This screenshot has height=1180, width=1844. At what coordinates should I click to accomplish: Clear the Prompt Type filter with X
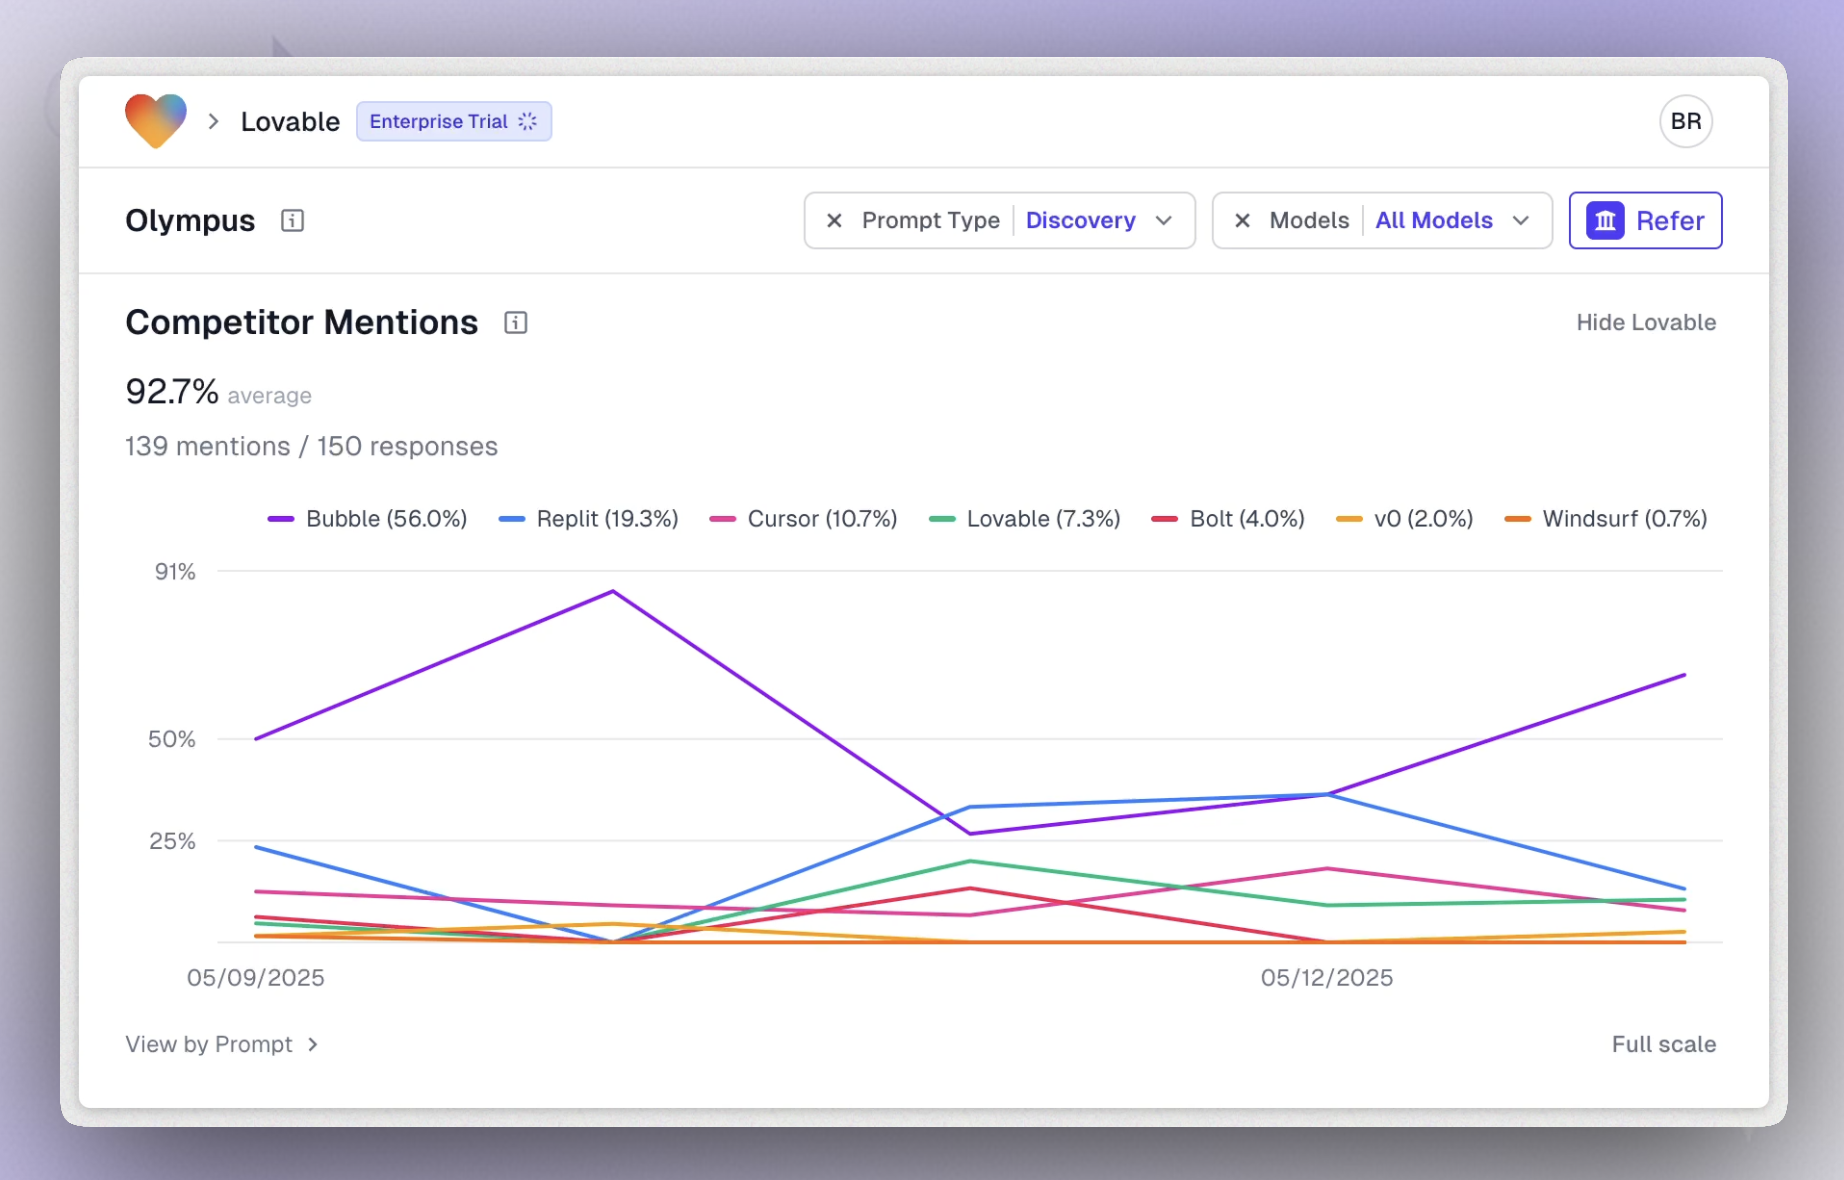coord(834,220)
